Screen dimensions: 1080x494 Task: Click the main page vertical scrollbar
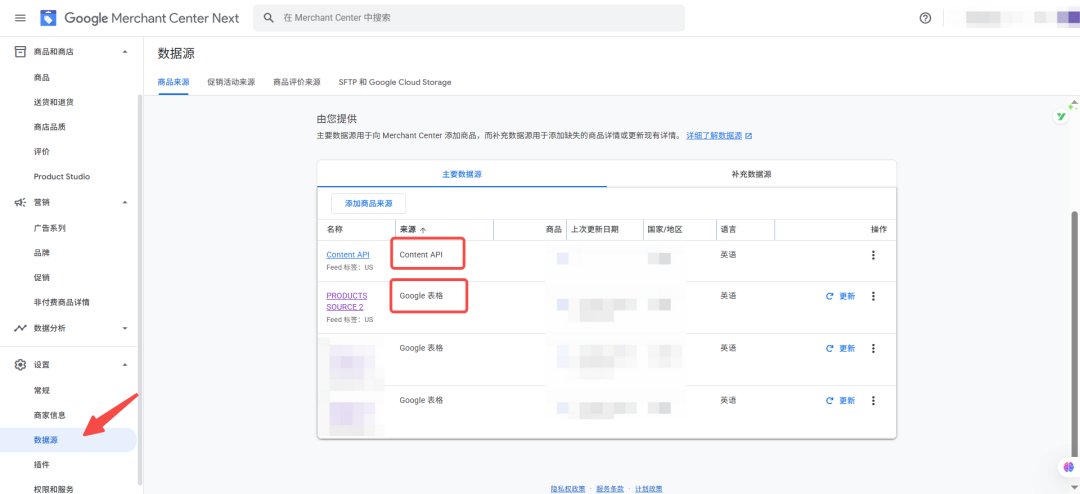click(x=1074, y=331)
